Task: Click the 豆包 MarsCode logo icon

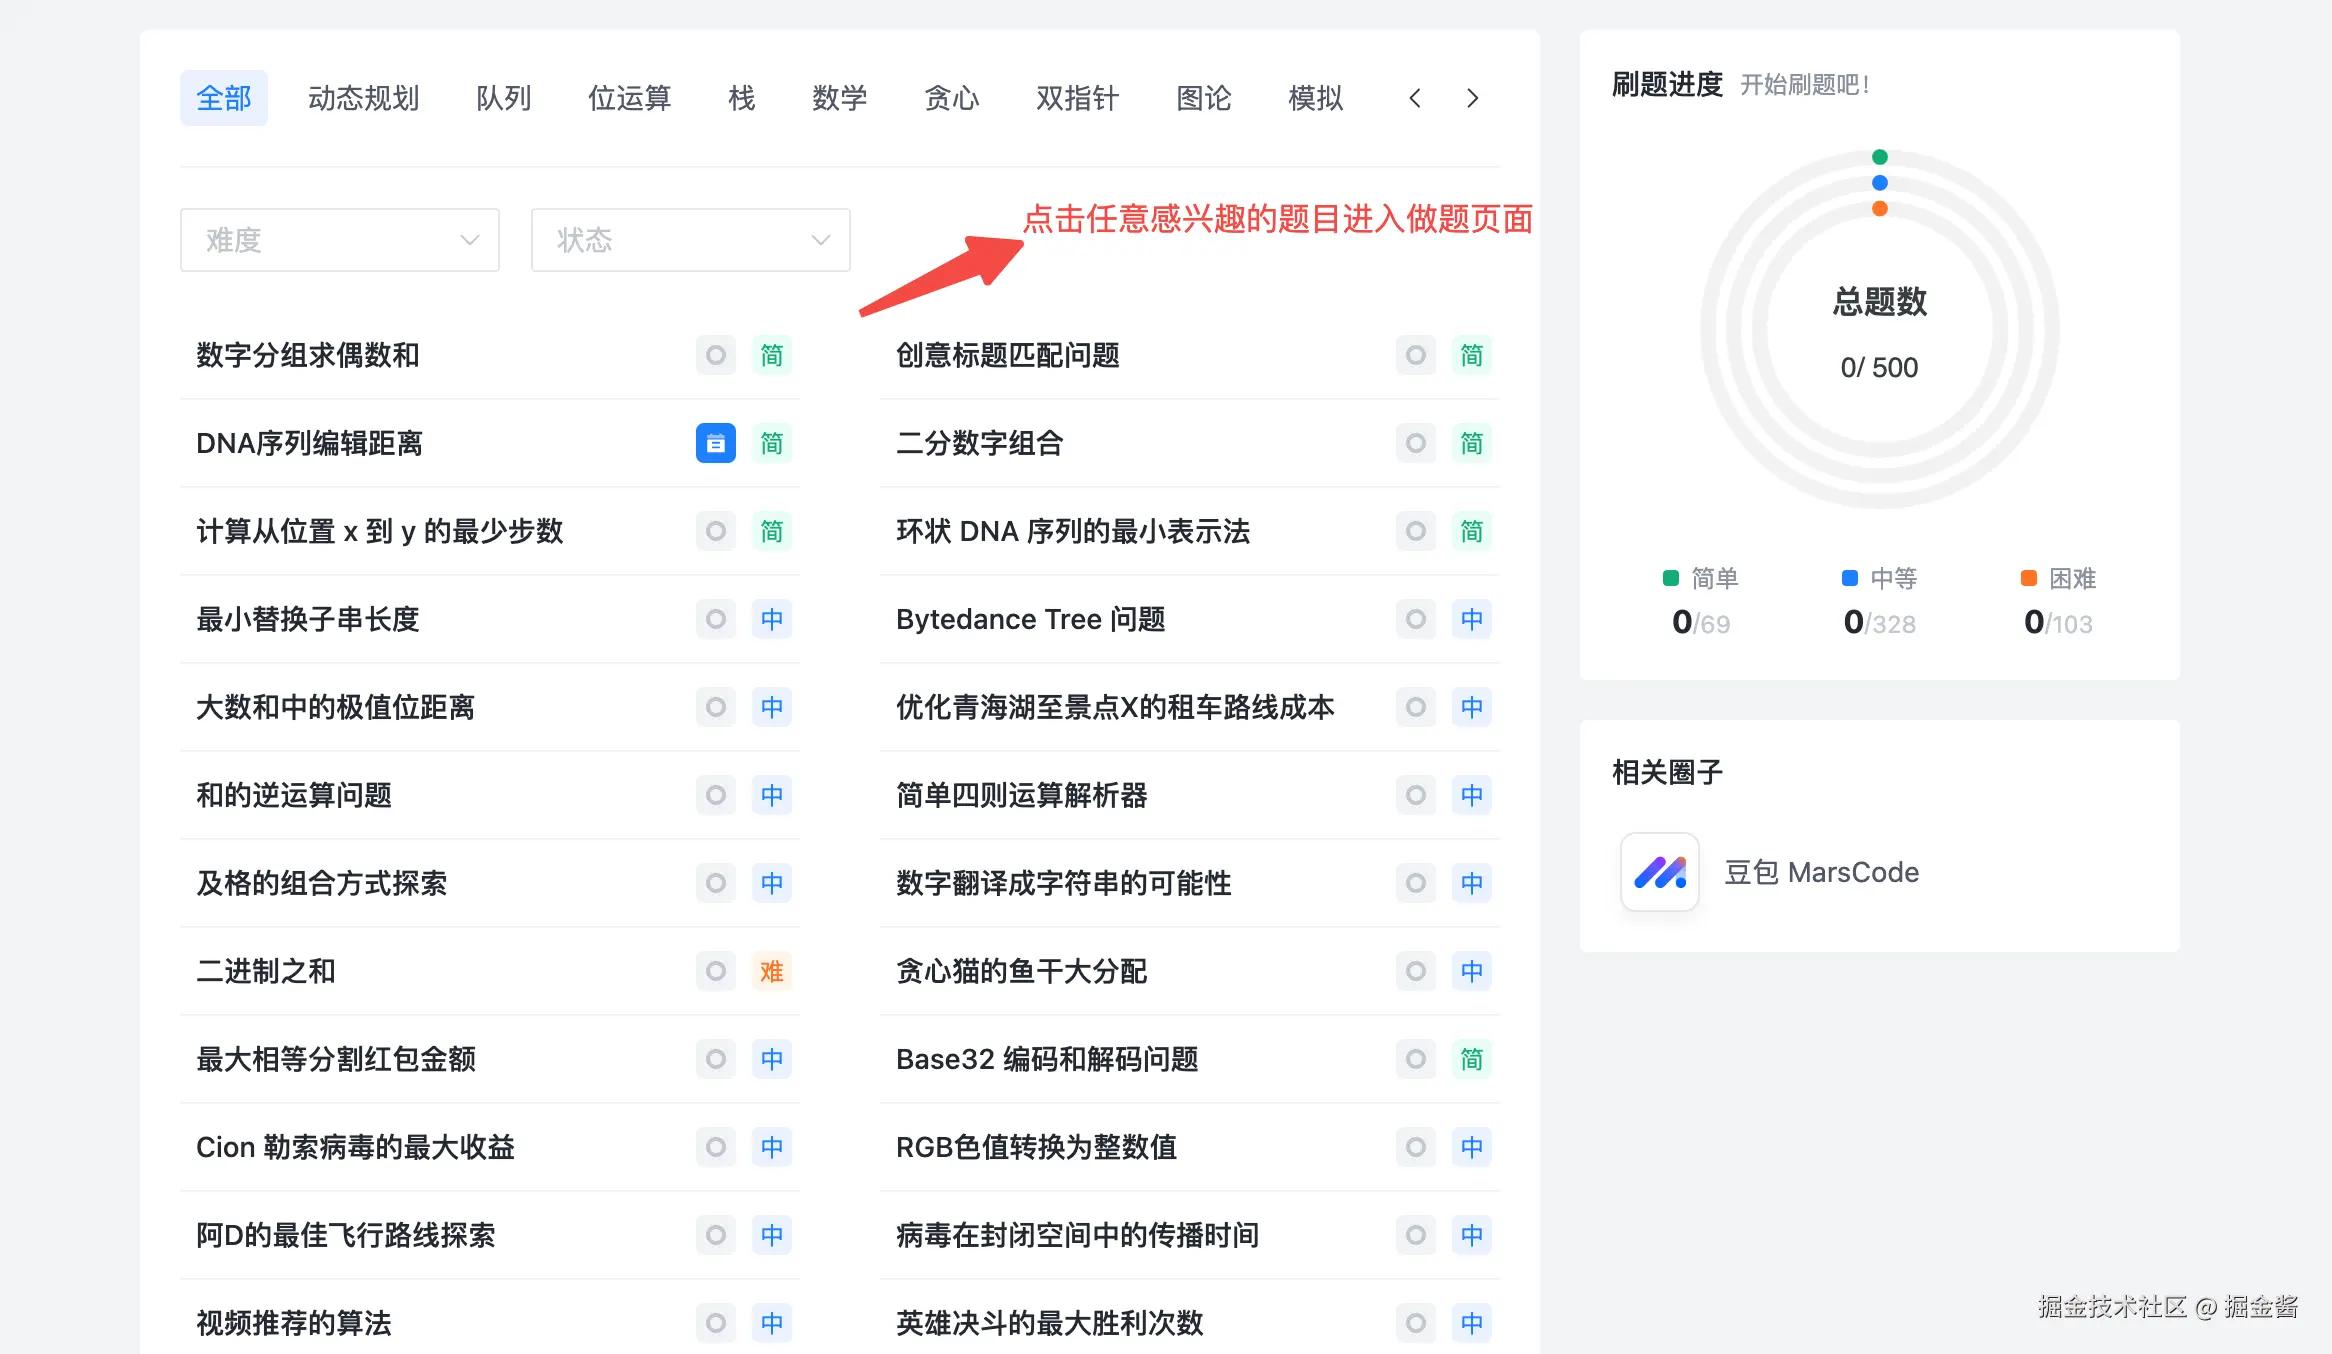Action: tap(1659, 872)
